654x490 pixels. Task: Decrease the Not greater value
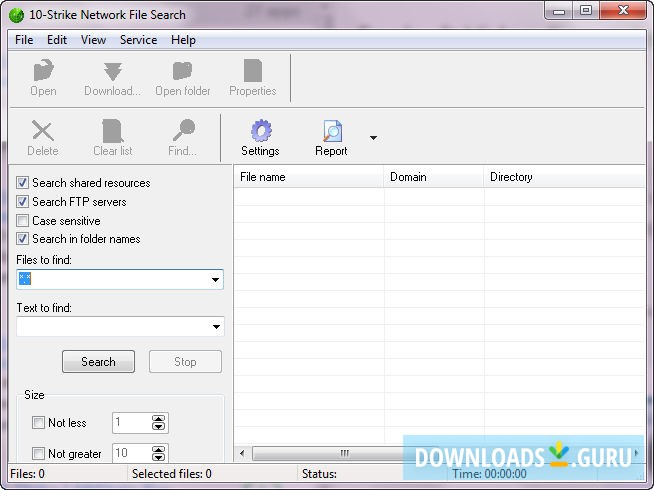[x=158, y=457]
